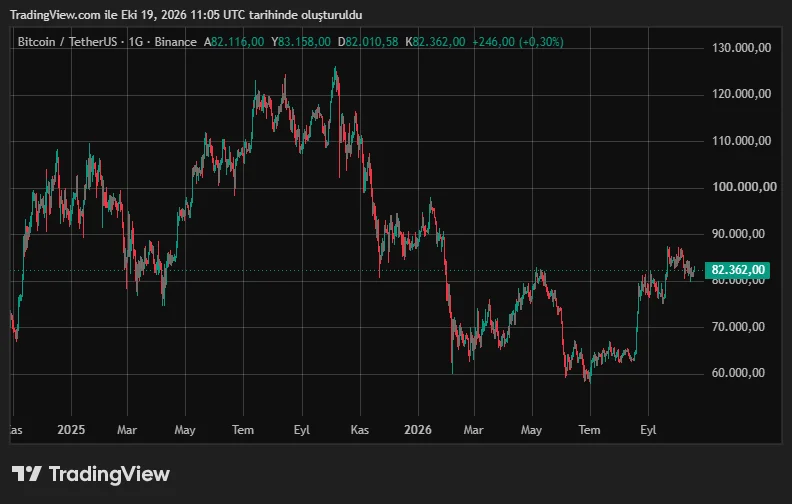792x504 pixels.
Task: Click the 90.000,00 price axis label
Action: tap(738, 234)
